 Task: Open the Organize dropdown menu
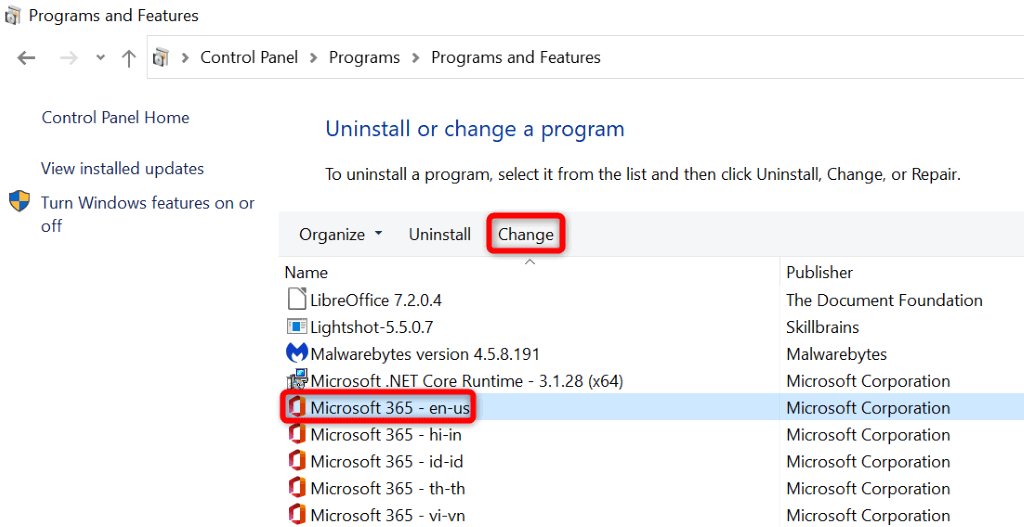[340, 234]
